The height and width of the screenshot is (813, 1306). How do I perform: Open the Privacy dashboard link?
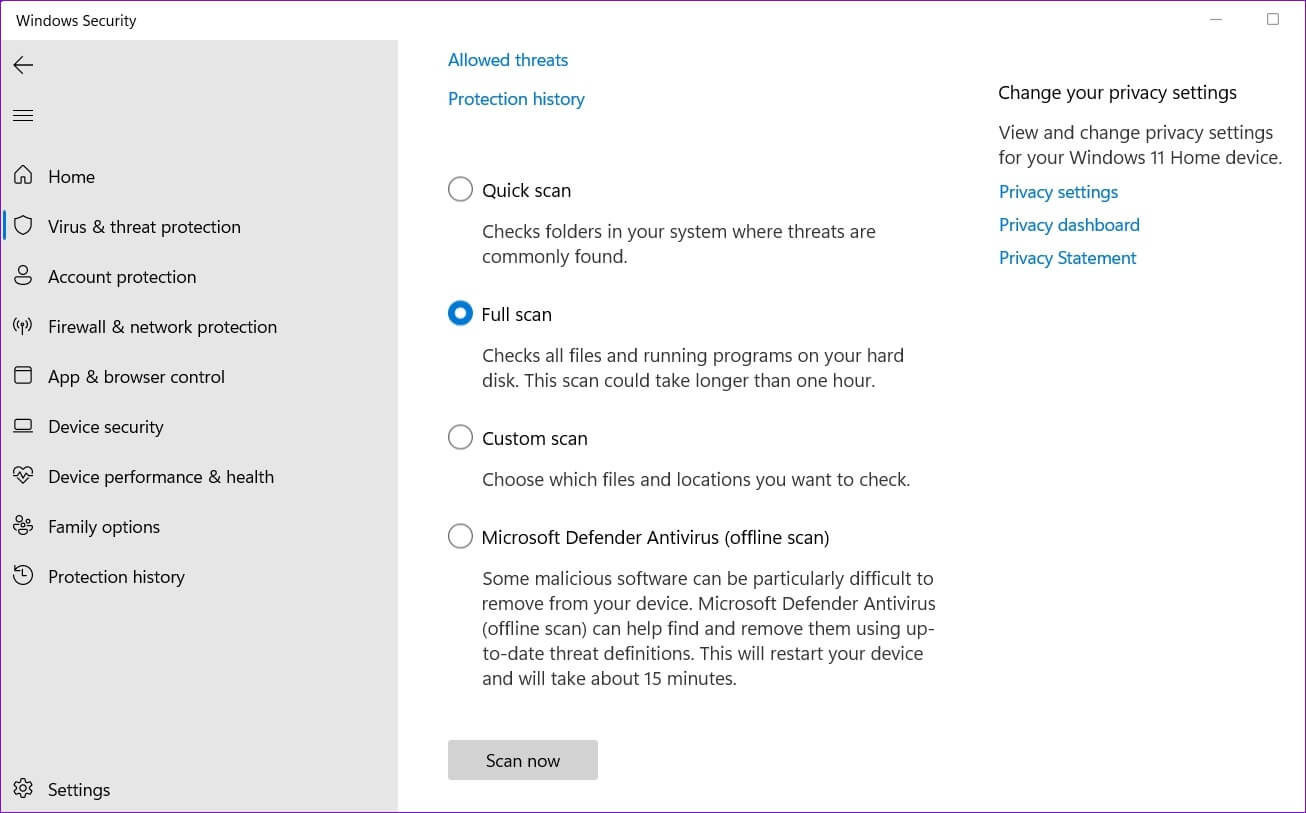[x=1069, y=225]
